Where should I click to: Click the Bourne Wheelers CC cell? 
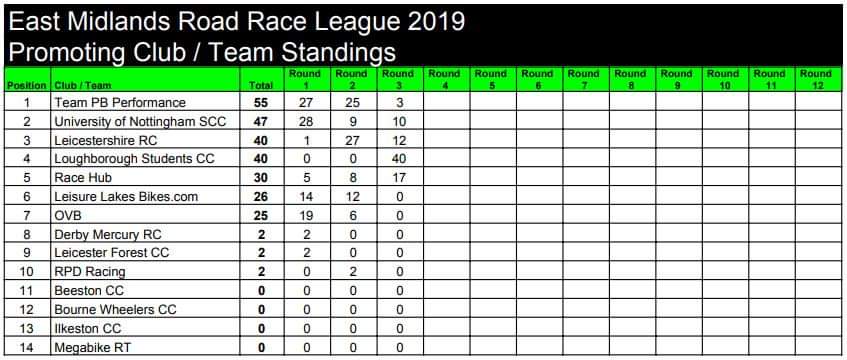pos(145,309)
